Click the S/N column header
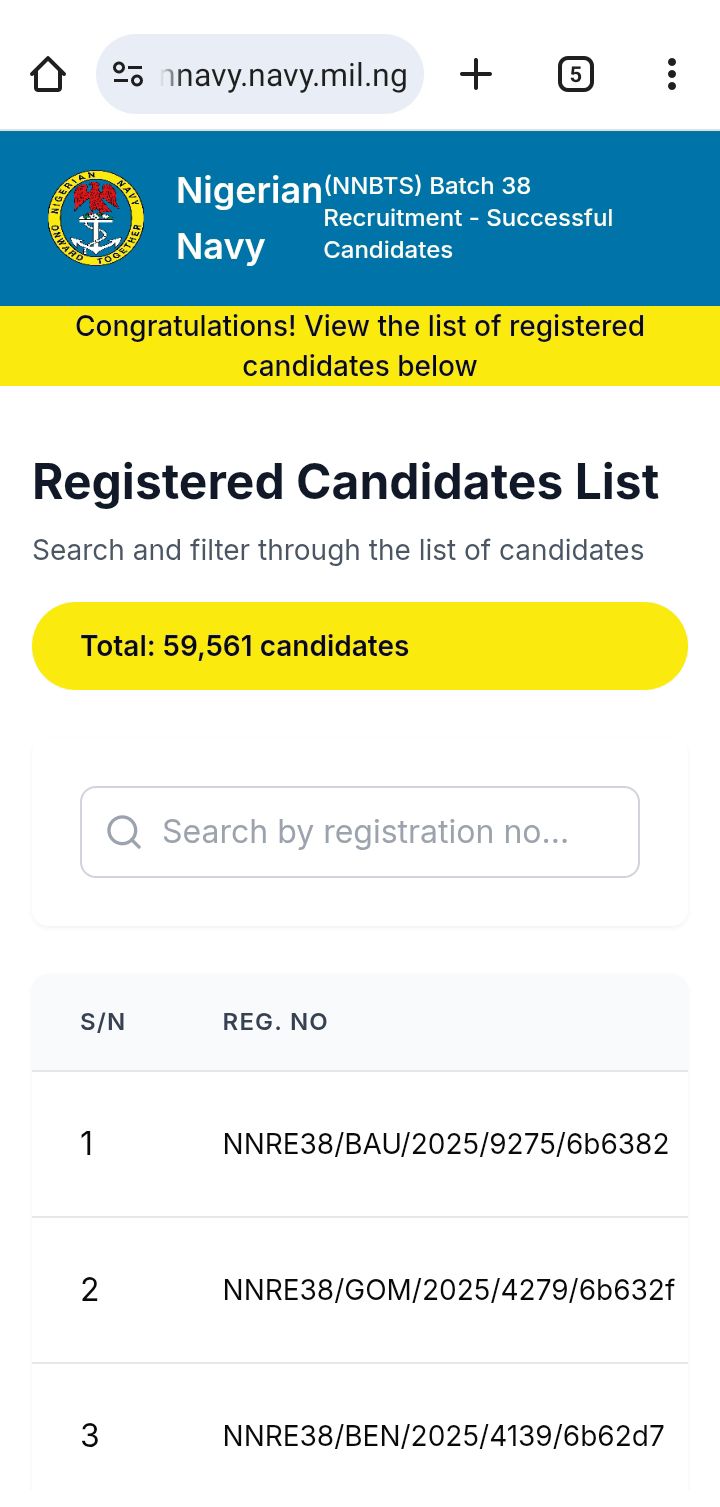The image size is (720, 1507). click(103, 1022)
